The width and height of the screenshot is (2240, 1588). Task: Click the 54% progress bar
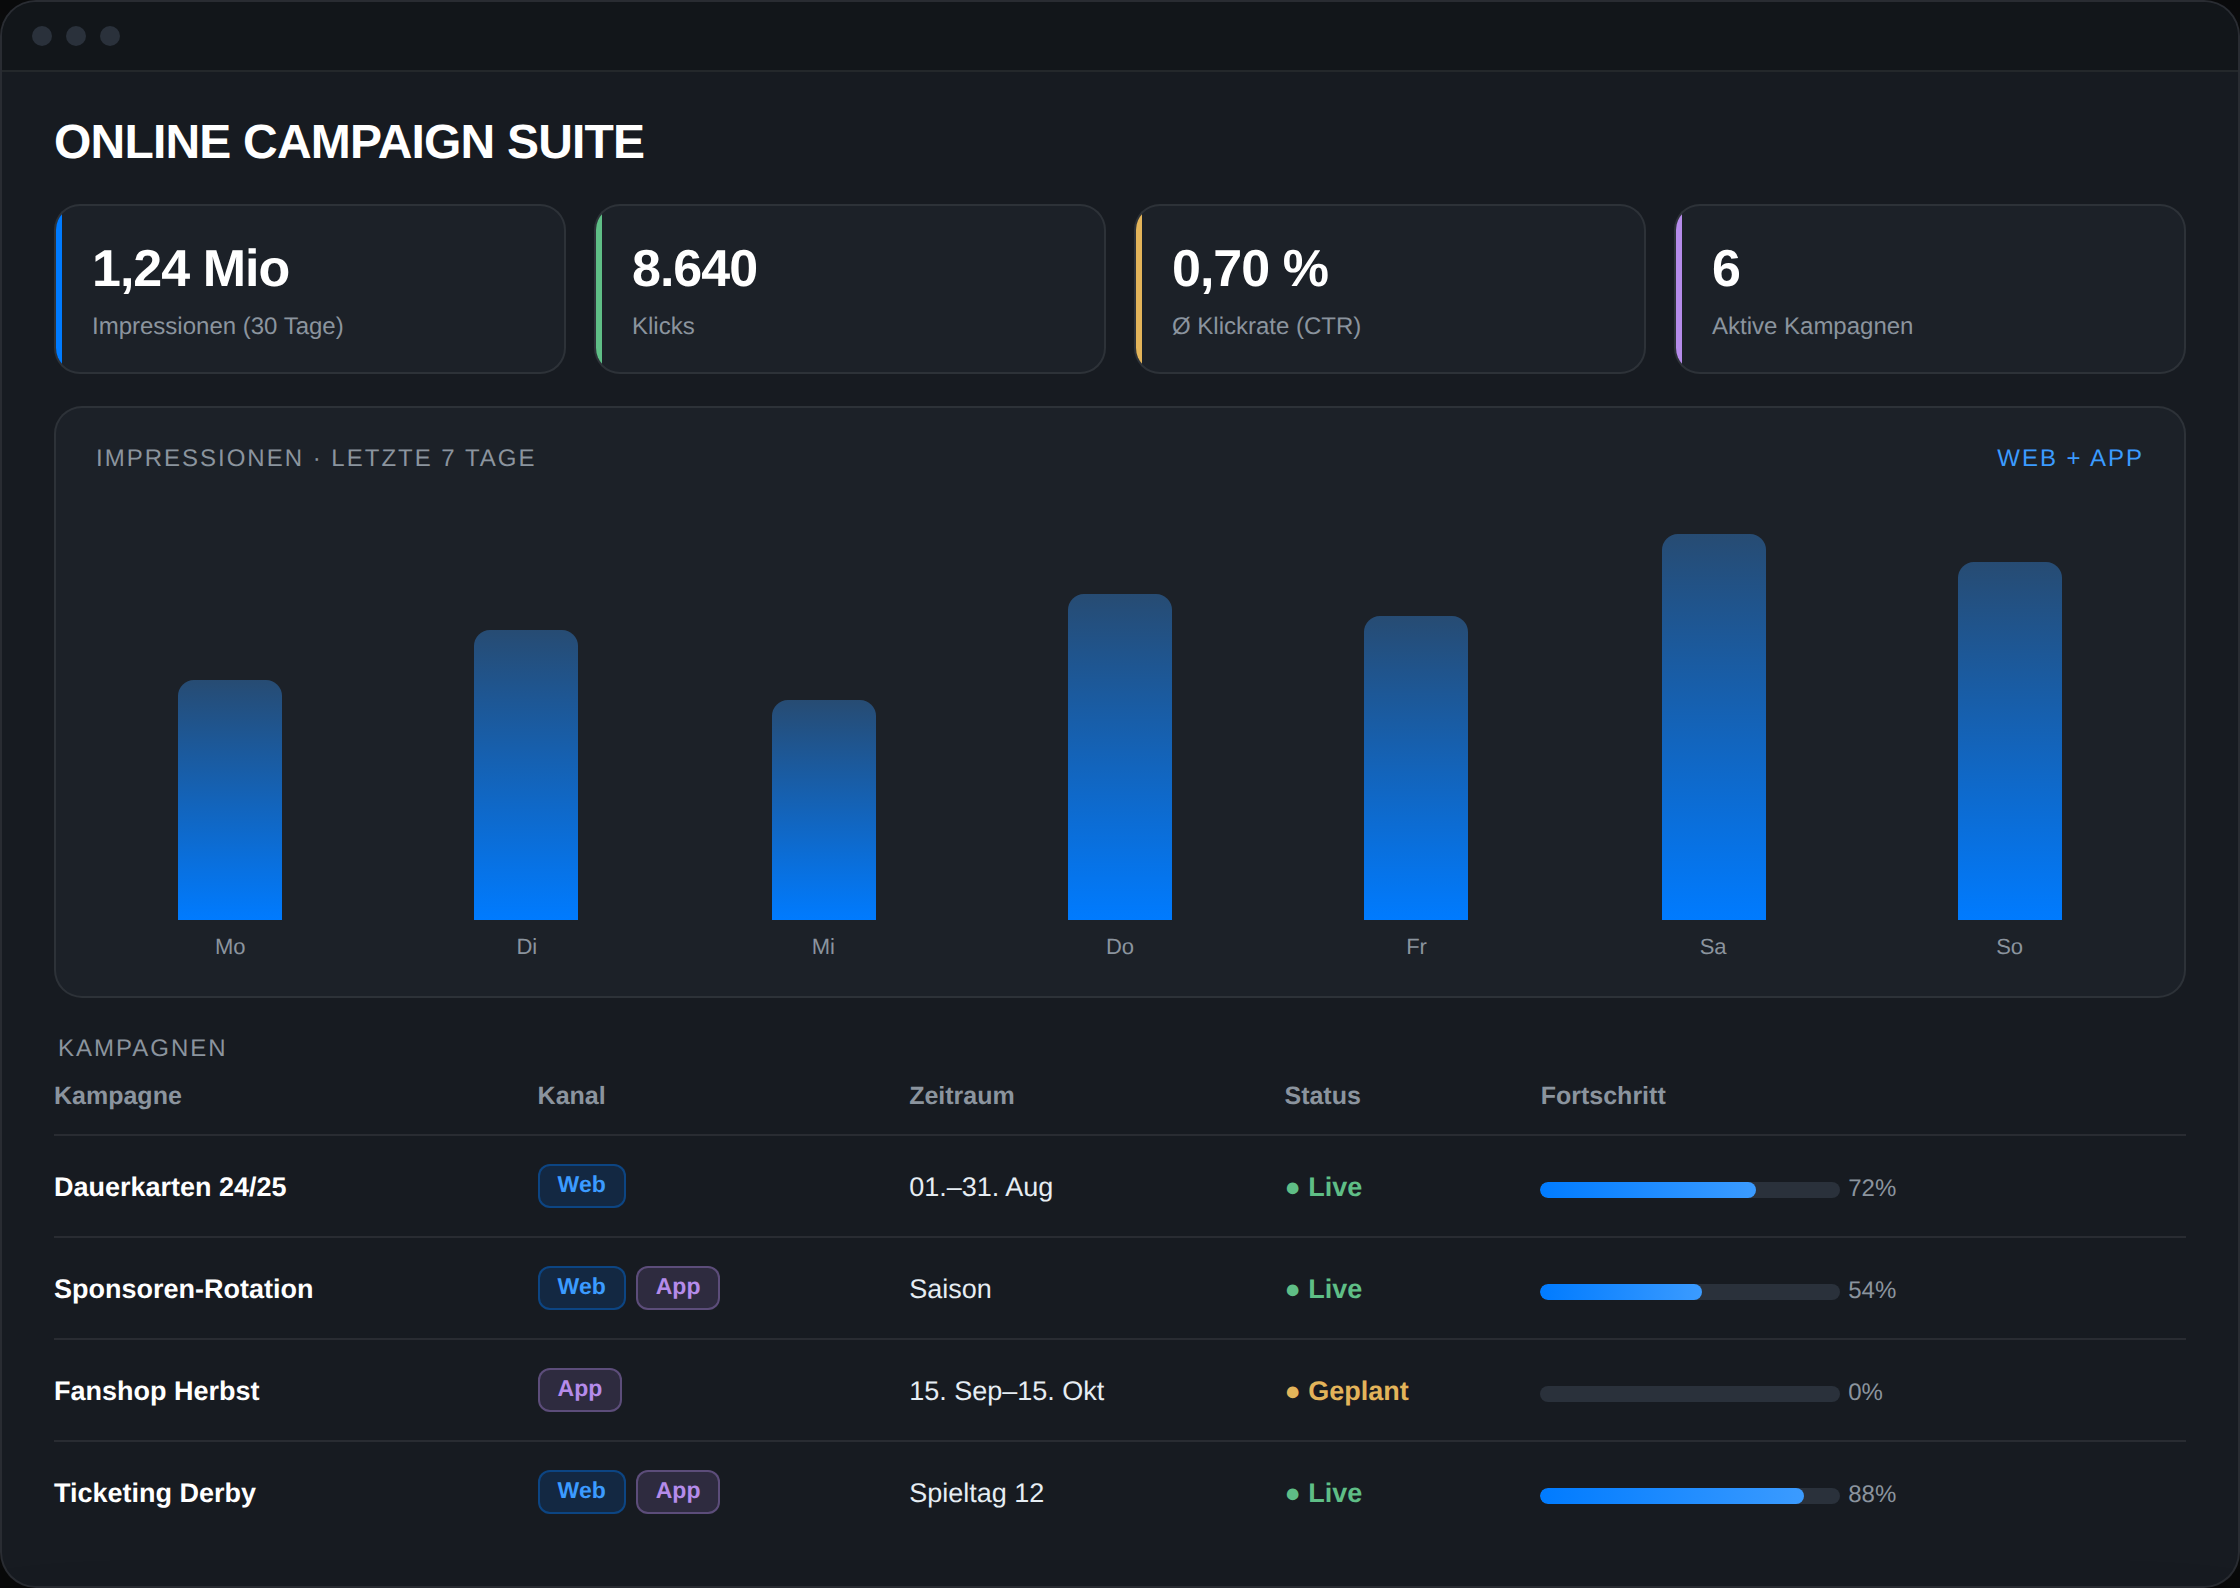pos(1690,1292)
